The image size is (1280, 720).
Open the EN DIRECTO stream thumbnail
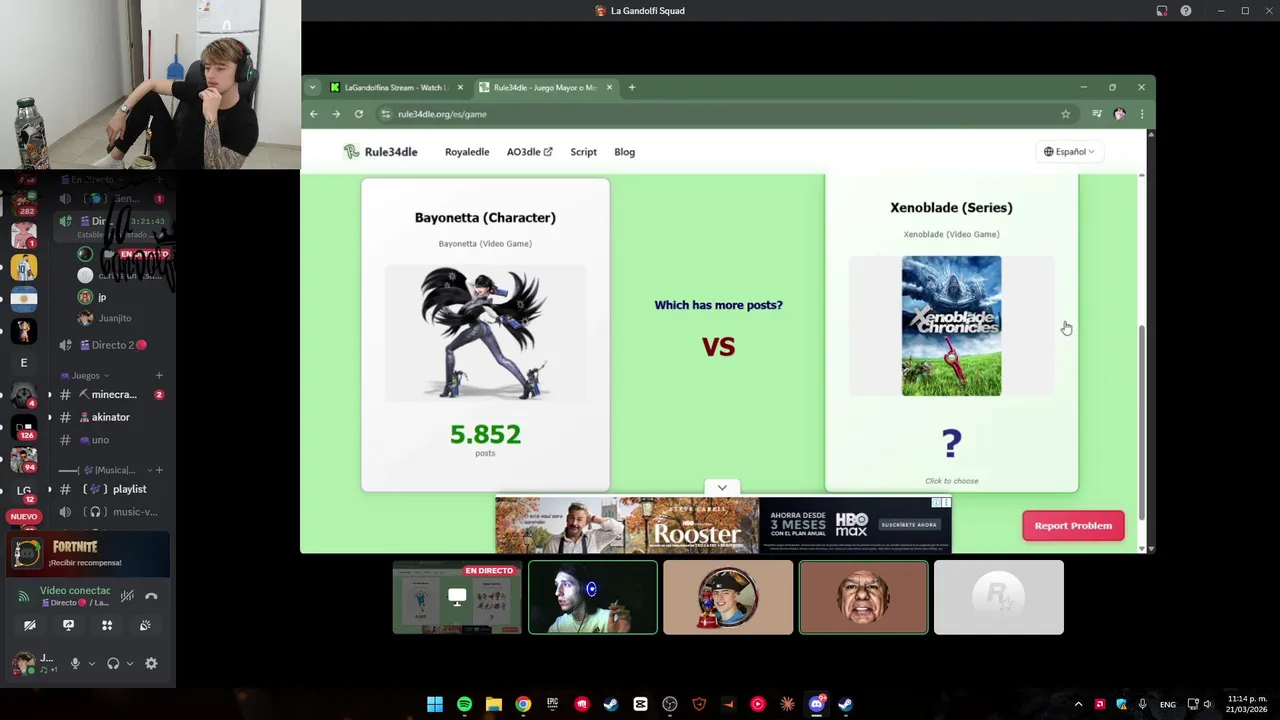457,598
